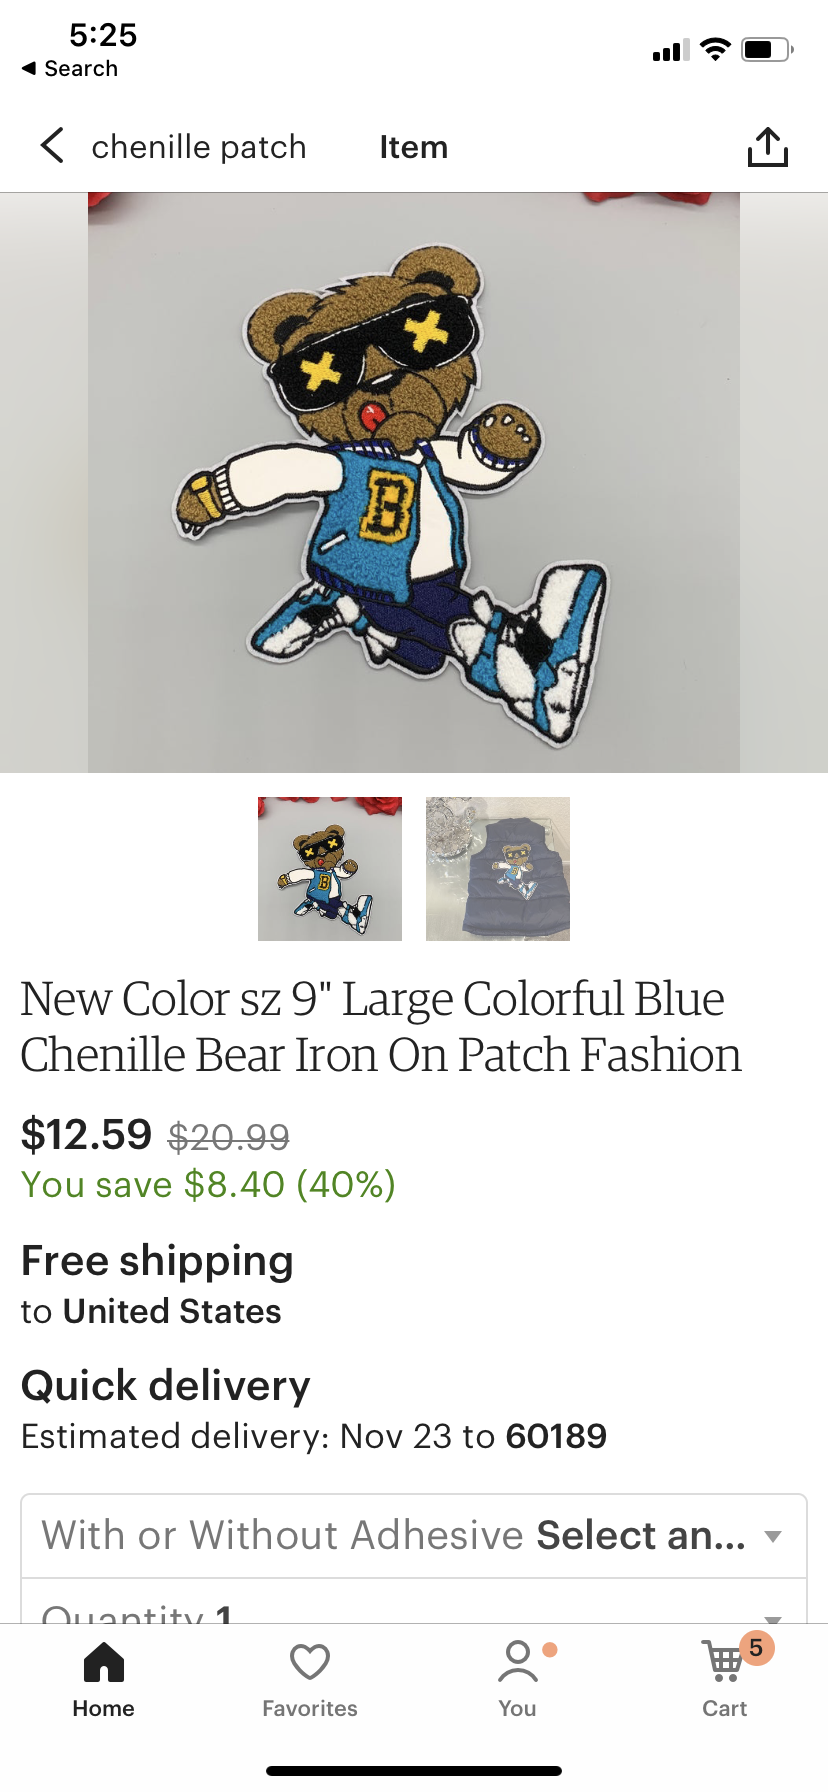
Task: Select the vest photo thumbnail
Action: click(498, 868)
